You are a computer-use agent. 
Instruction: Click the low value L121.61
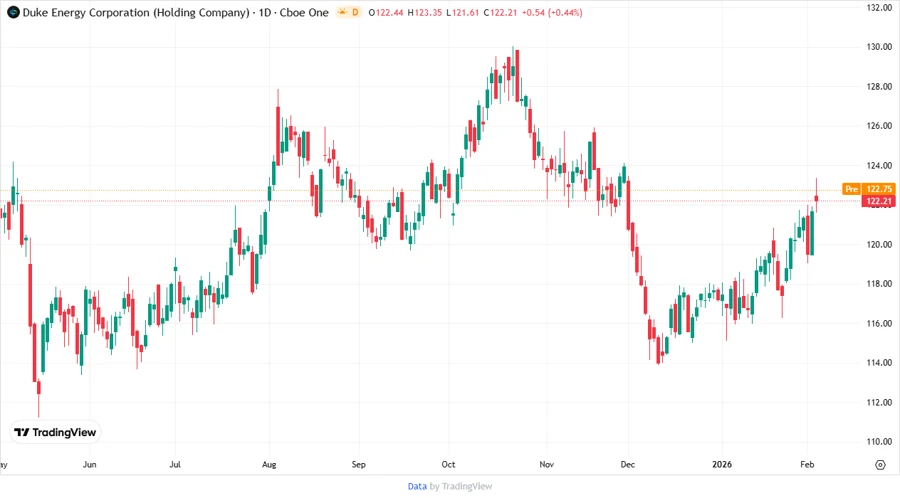point(463,12)
